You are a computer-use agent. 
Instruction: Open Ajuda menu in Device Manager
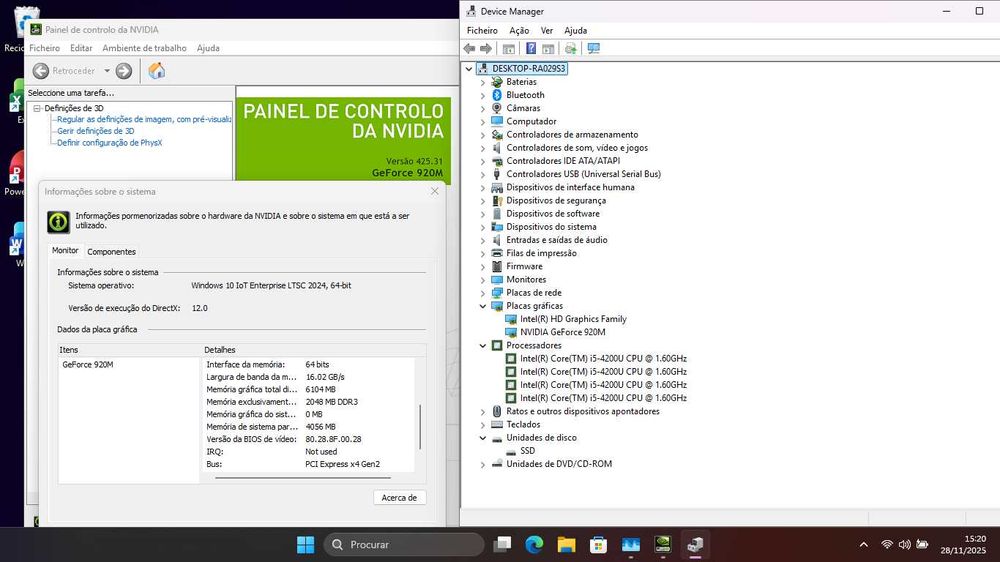575,31
